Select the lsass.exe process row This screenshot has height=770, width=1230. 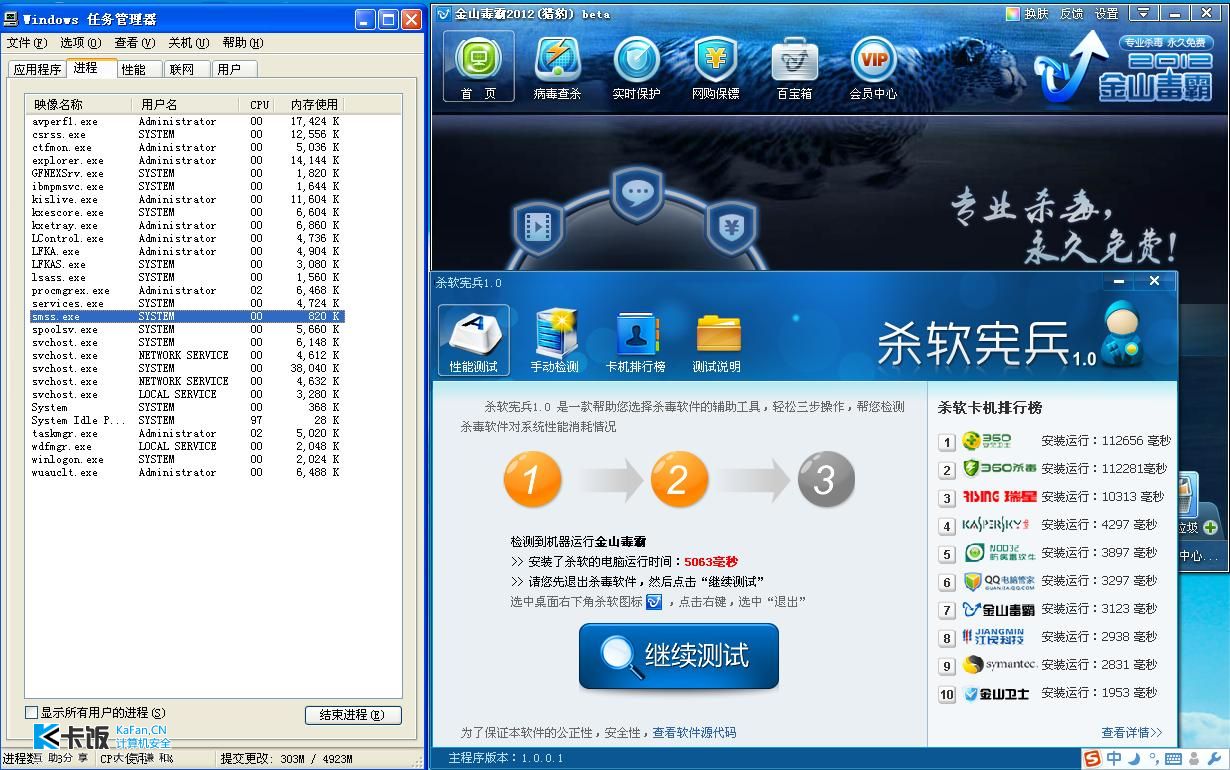[x=186, y=277]
